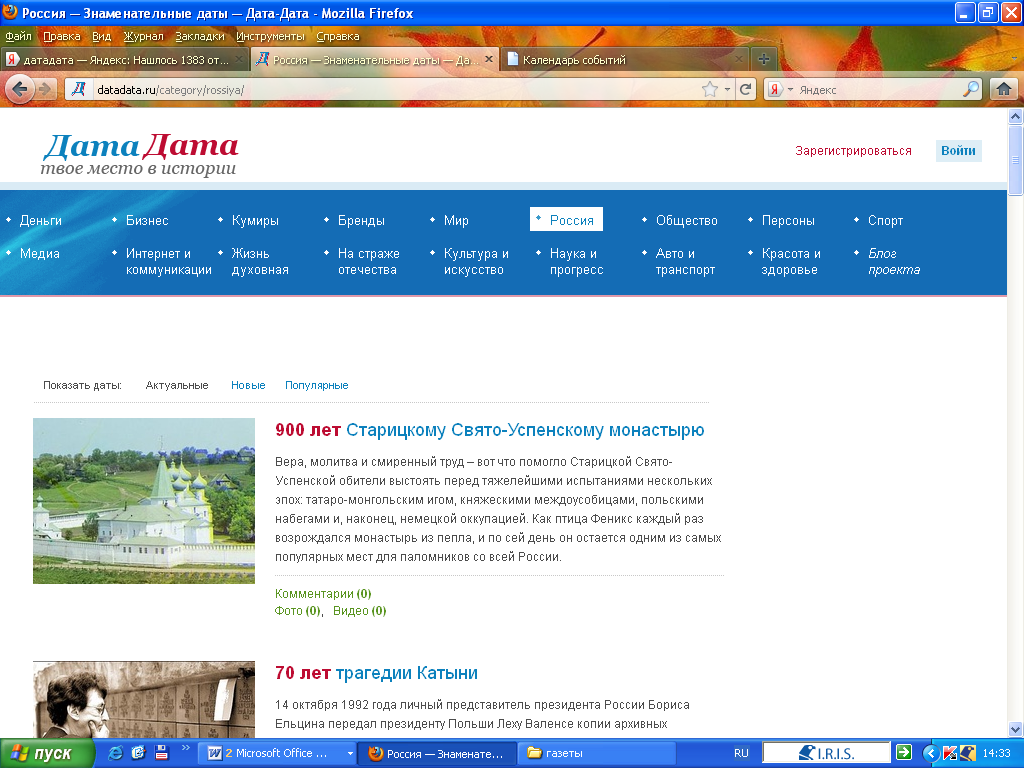
Task: Open the Firefox home page icon
Action: tap(1004, 89)
